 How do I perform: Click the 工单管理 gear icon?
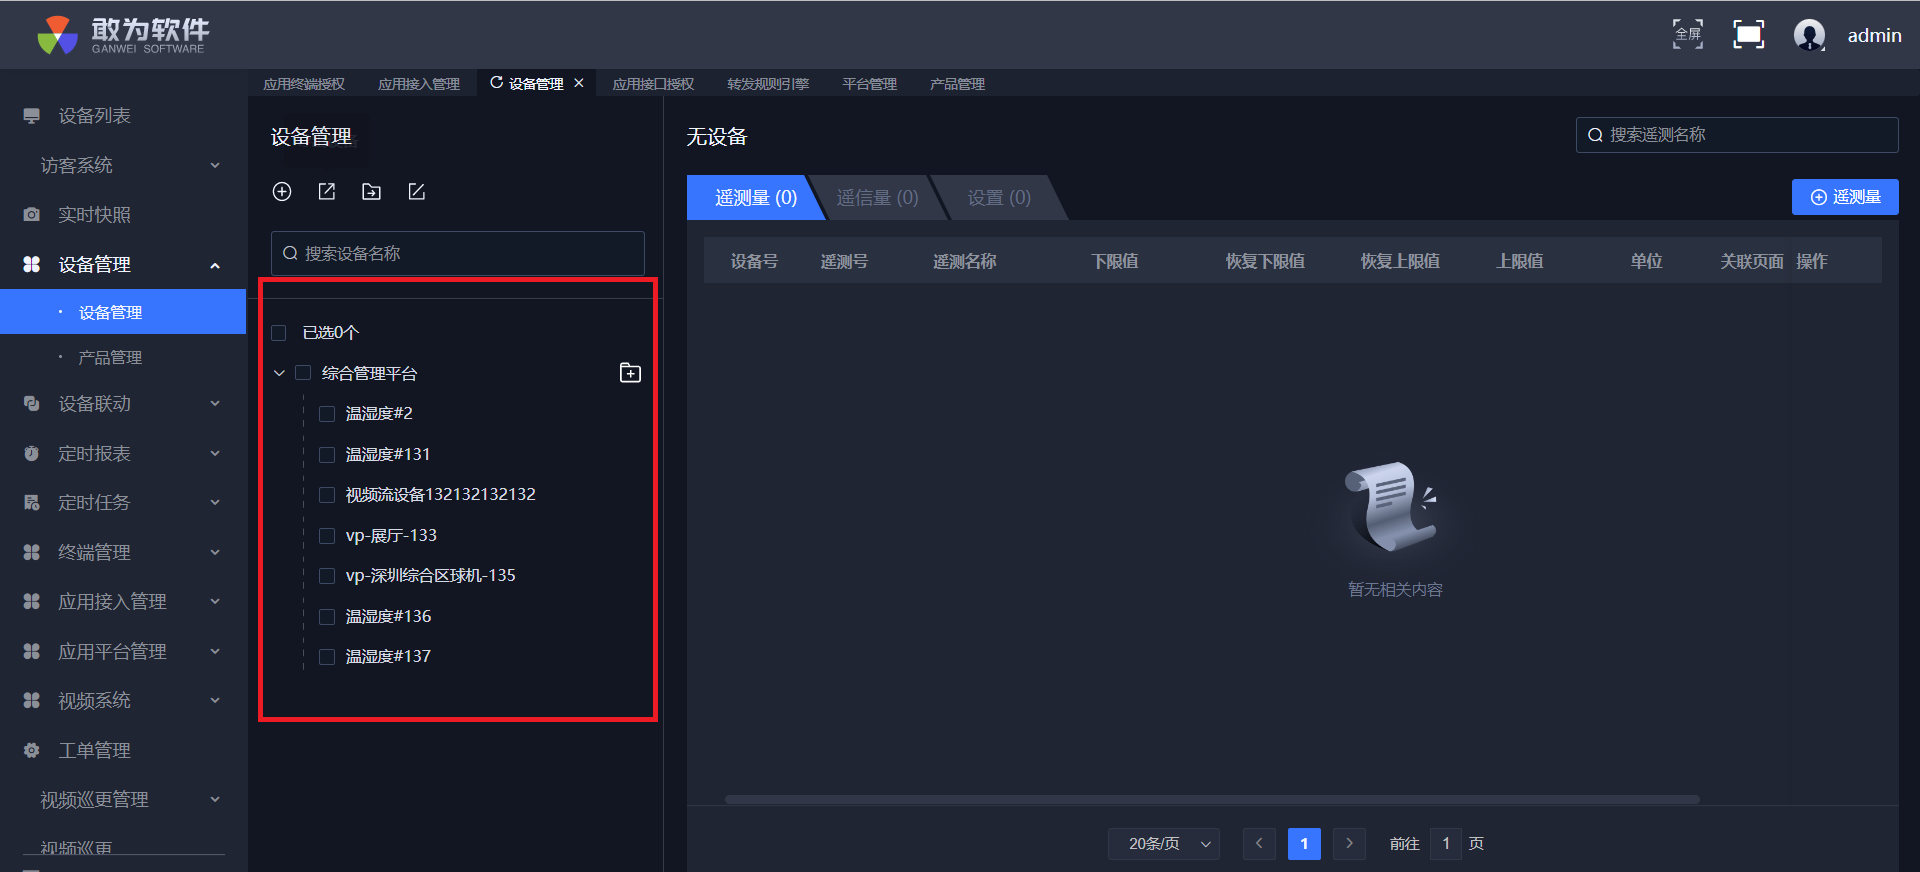32,751
